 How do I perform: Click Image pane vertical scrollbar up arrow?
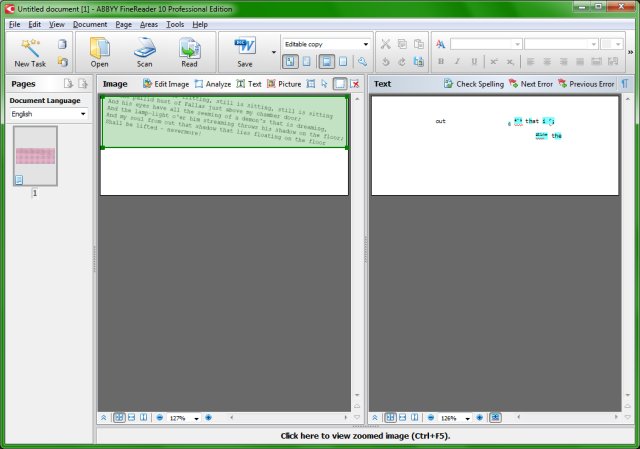357,99
